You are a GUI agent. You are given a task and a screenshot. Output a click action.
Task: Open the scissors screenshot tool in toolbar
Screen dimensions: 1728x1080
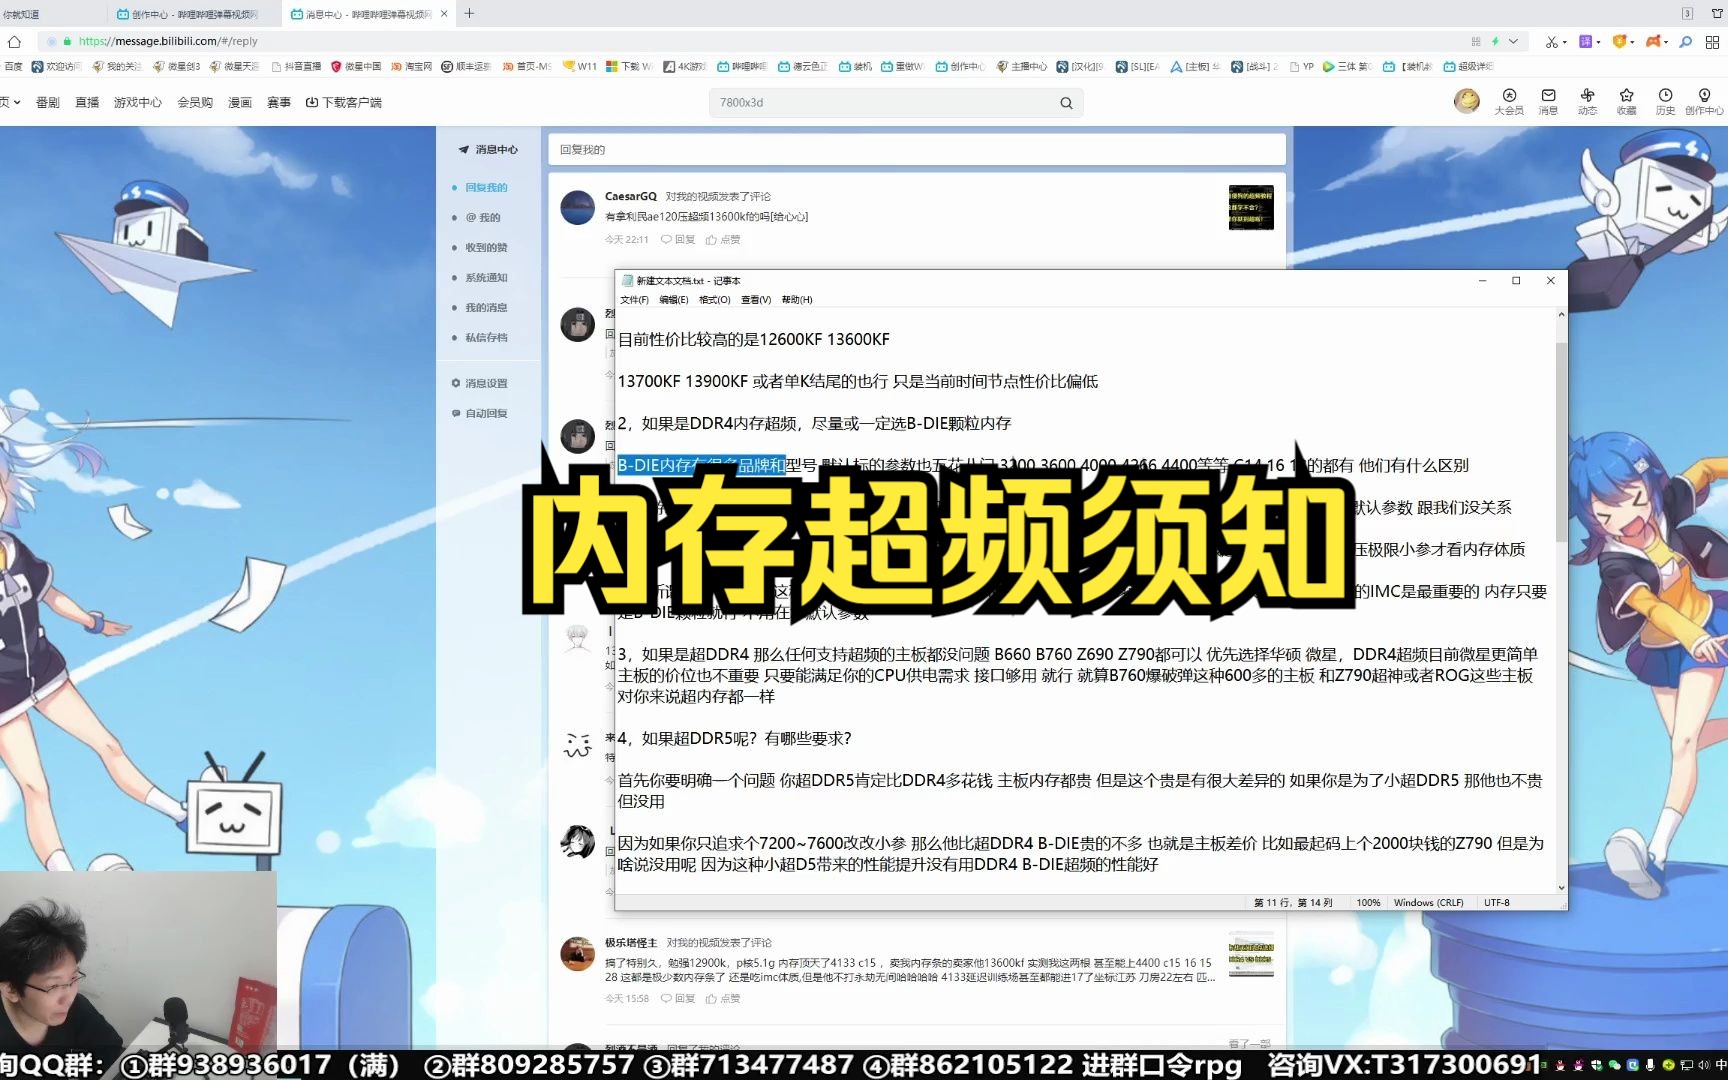[1551, 41]
